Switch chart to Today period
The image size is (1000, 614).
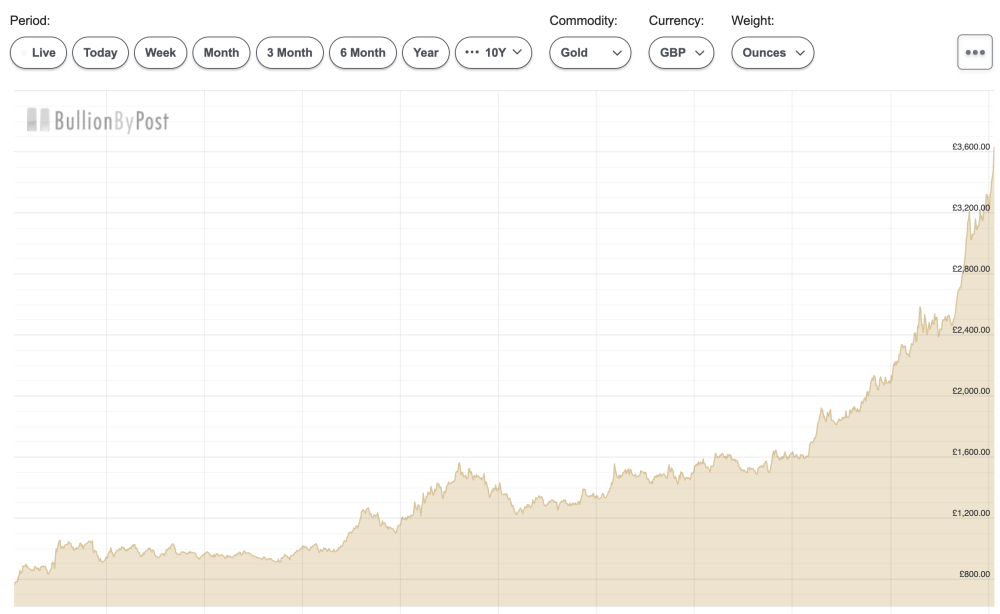click(x=100, y=53)
